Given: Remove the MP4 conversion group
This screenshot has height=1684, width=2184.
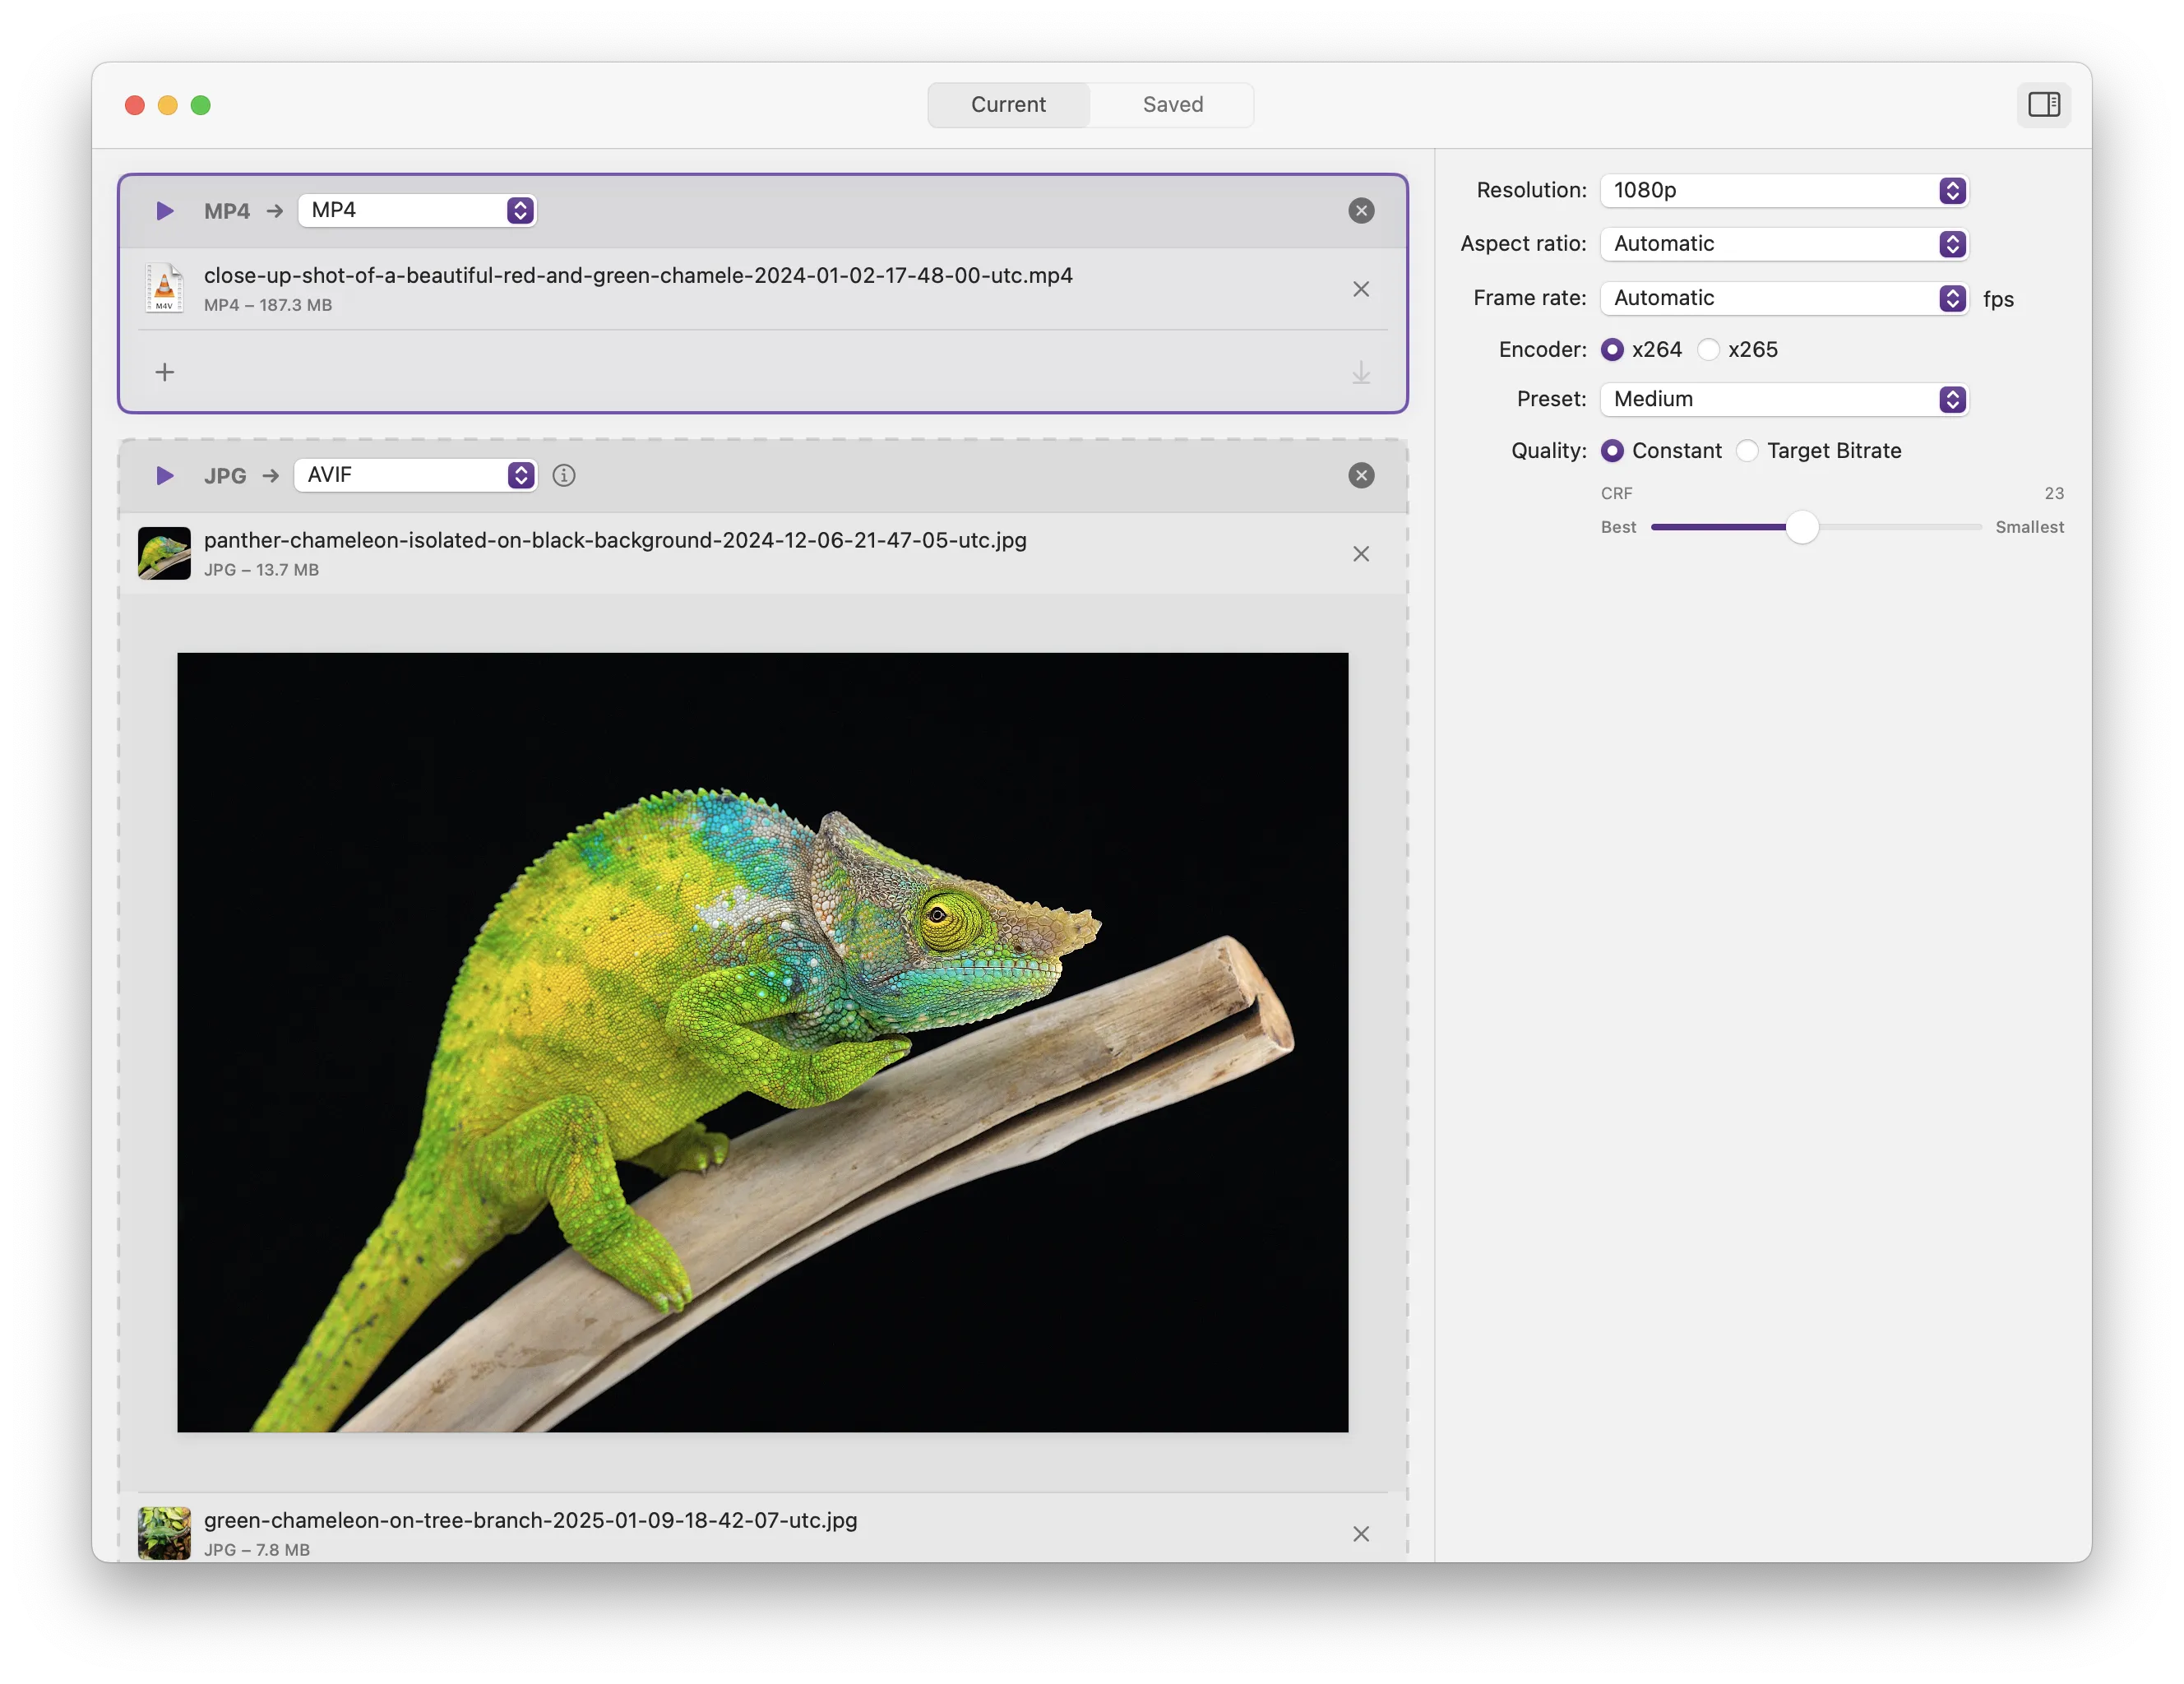Looking at the screenshot, I should pos(1361,211).
